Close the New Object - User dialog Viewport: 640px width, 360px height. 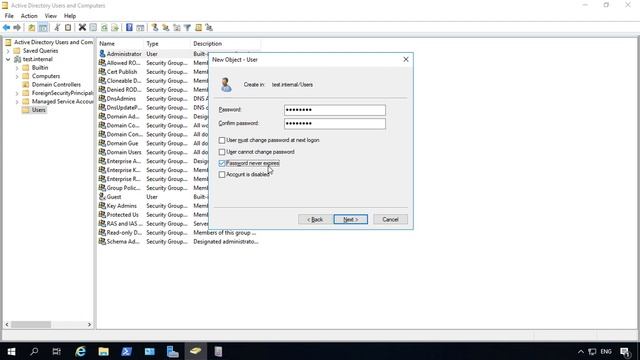406,59
